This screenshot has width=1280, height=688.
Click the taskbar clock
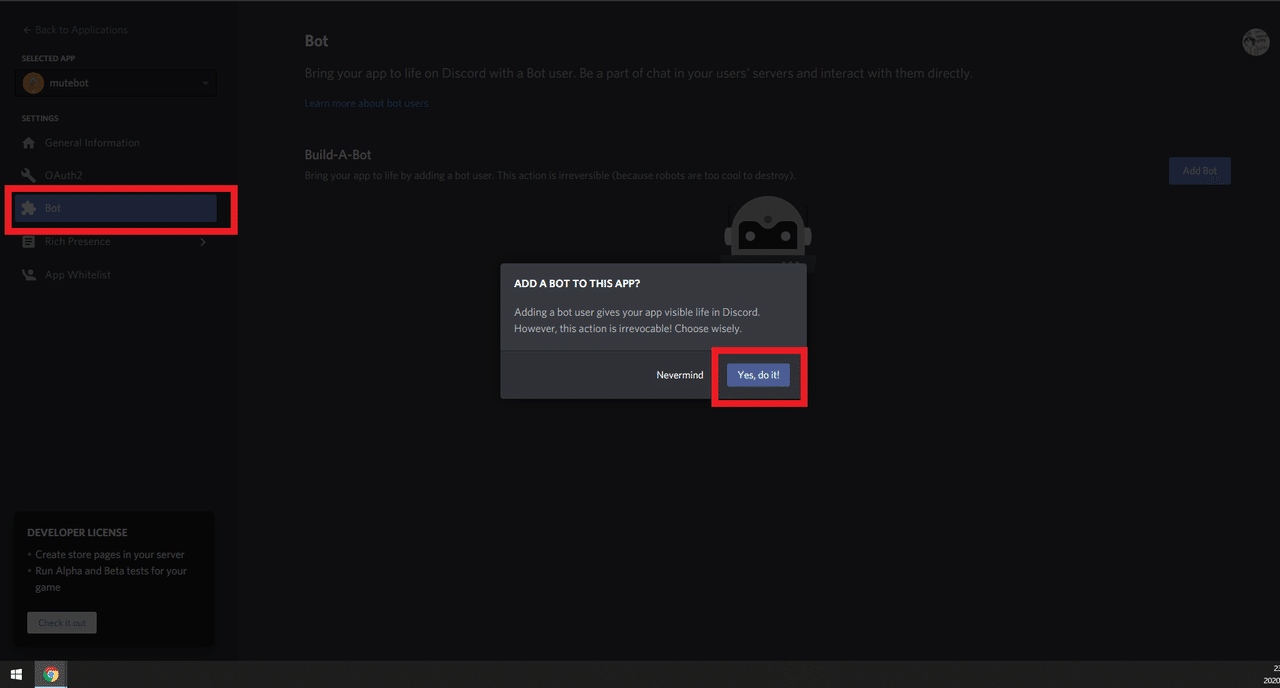1272,674
